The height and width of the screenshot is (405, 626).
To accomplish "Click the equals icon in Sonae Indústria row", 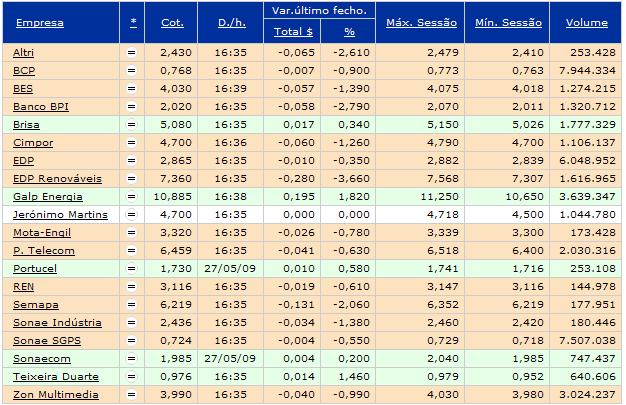I will [131, 322].
